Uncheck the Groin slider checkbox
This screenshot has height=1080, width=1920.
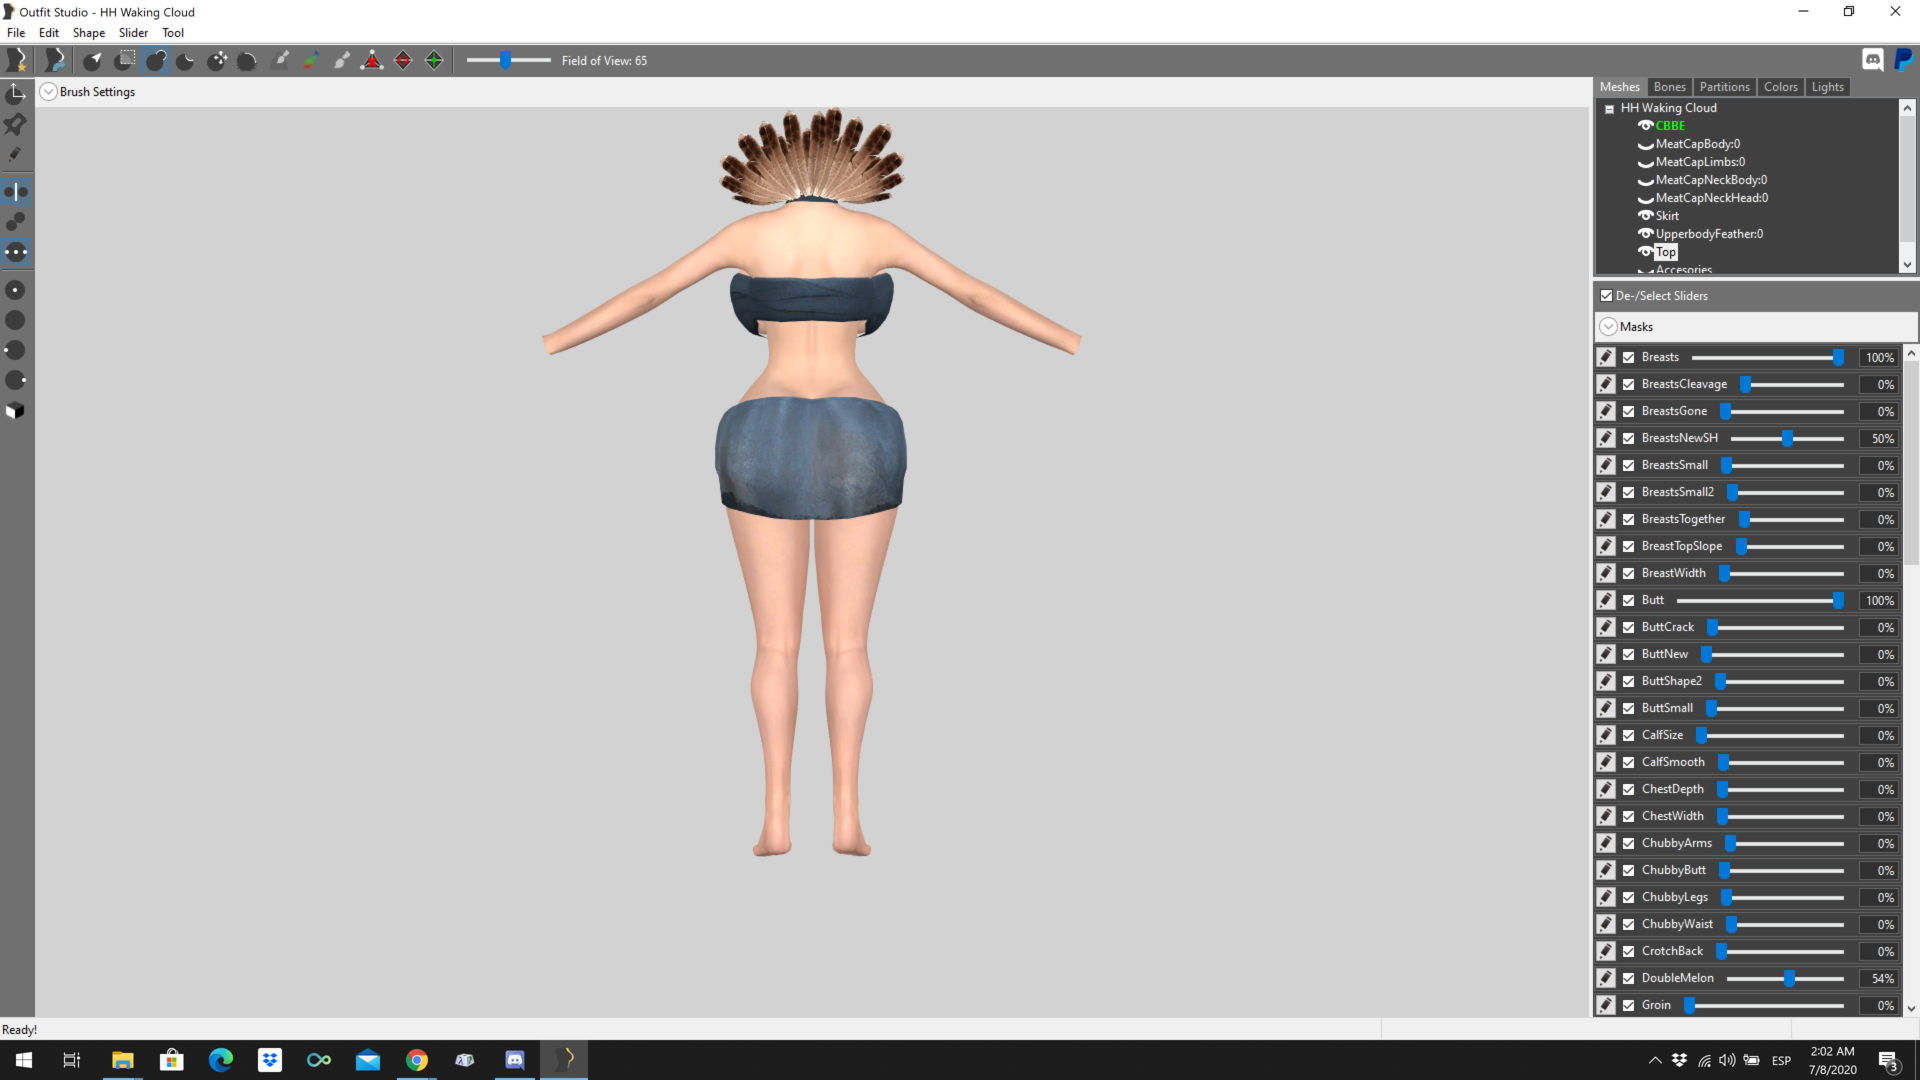[1629, 1005]
